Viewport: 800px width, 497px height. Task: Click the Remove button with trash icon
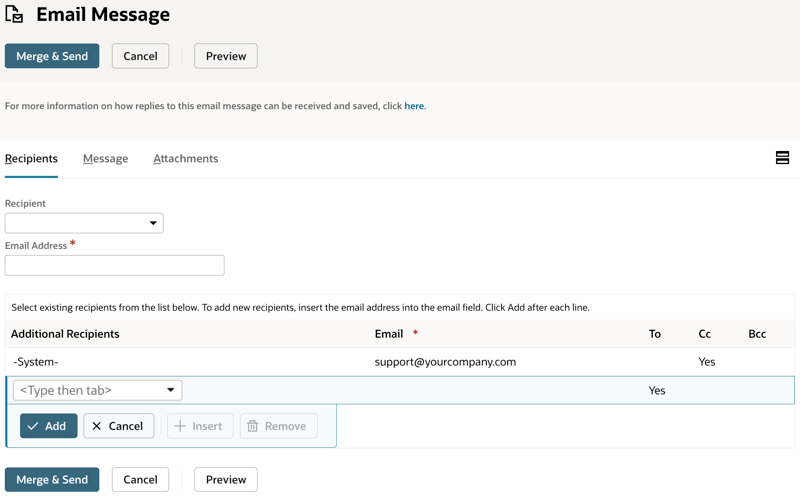point(279,426)
